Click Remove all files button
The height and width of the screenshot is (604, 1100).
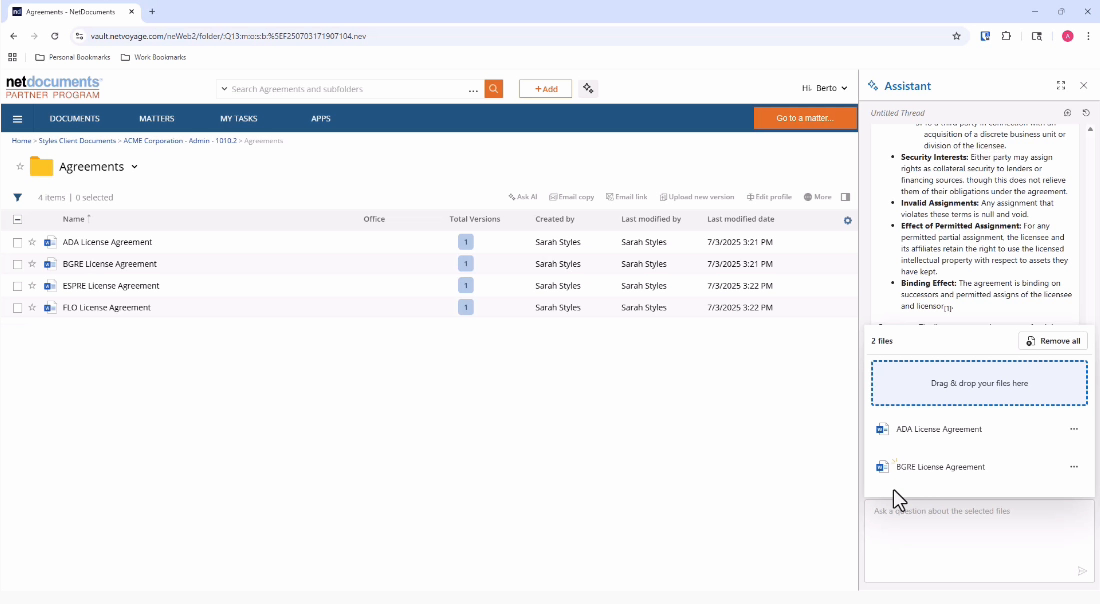[x=1052, y=341]
